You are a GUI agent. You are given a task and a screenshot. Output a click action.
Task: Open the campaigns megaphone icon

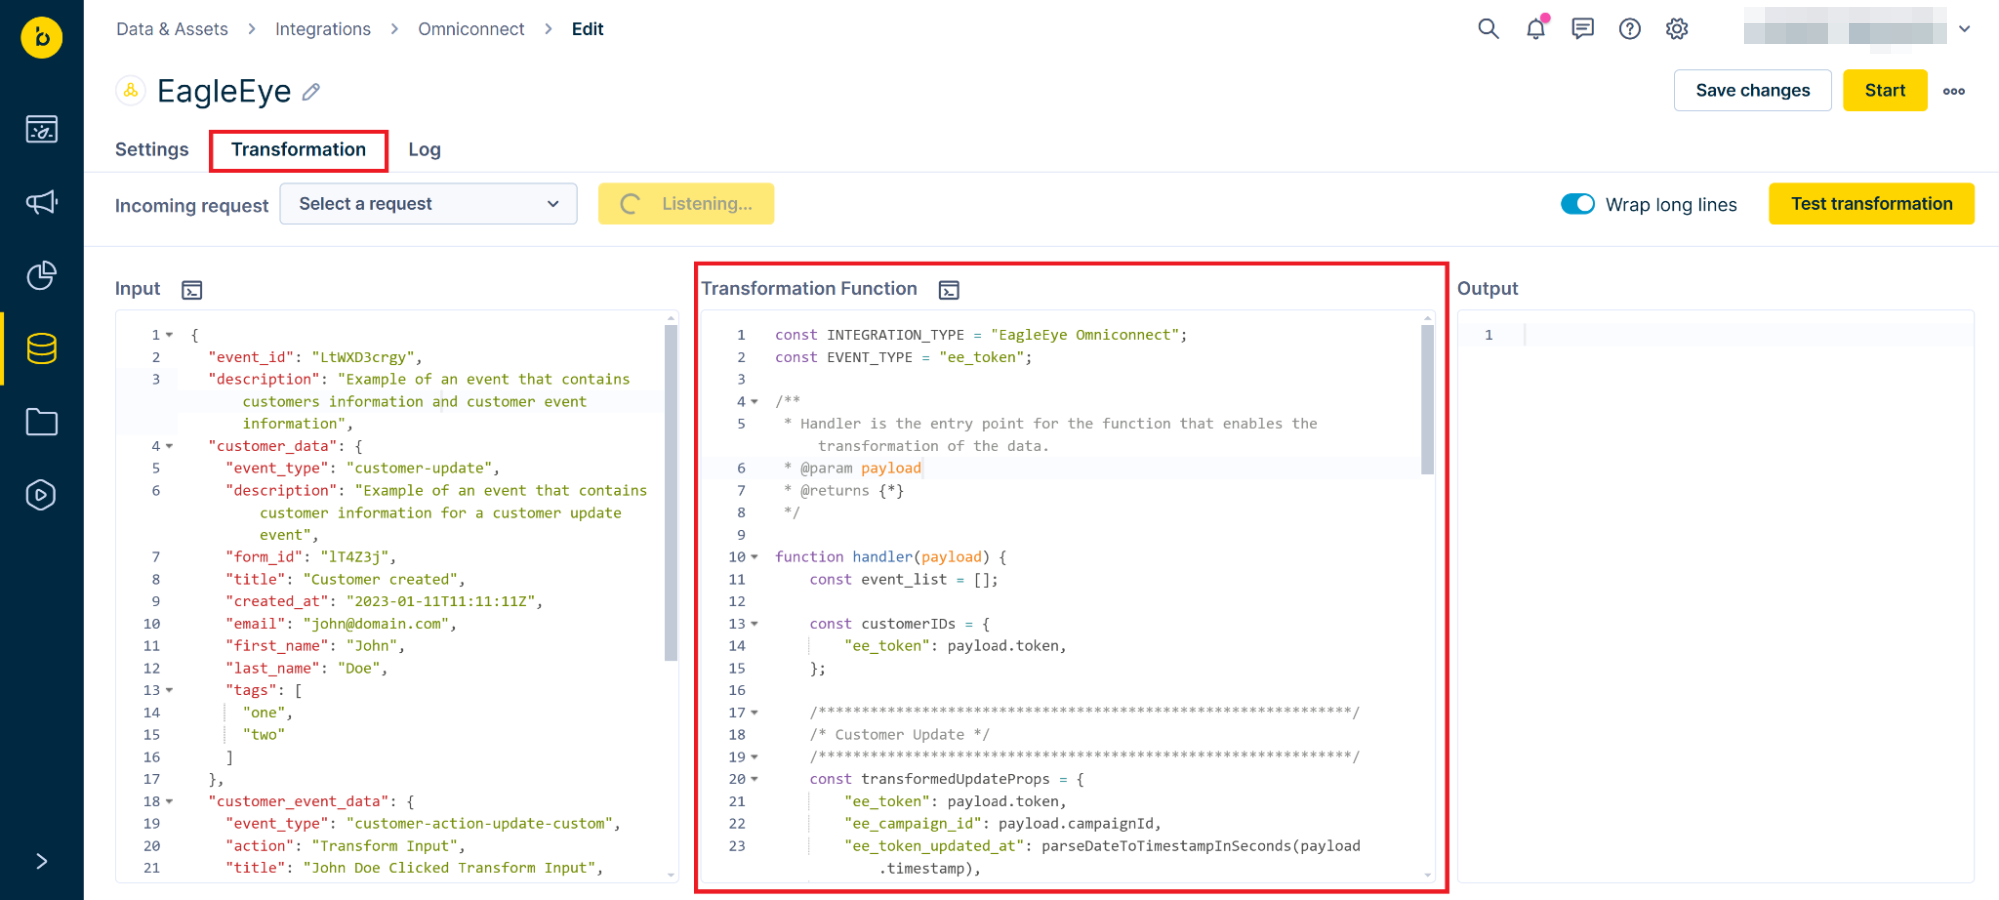pos(42,202)
